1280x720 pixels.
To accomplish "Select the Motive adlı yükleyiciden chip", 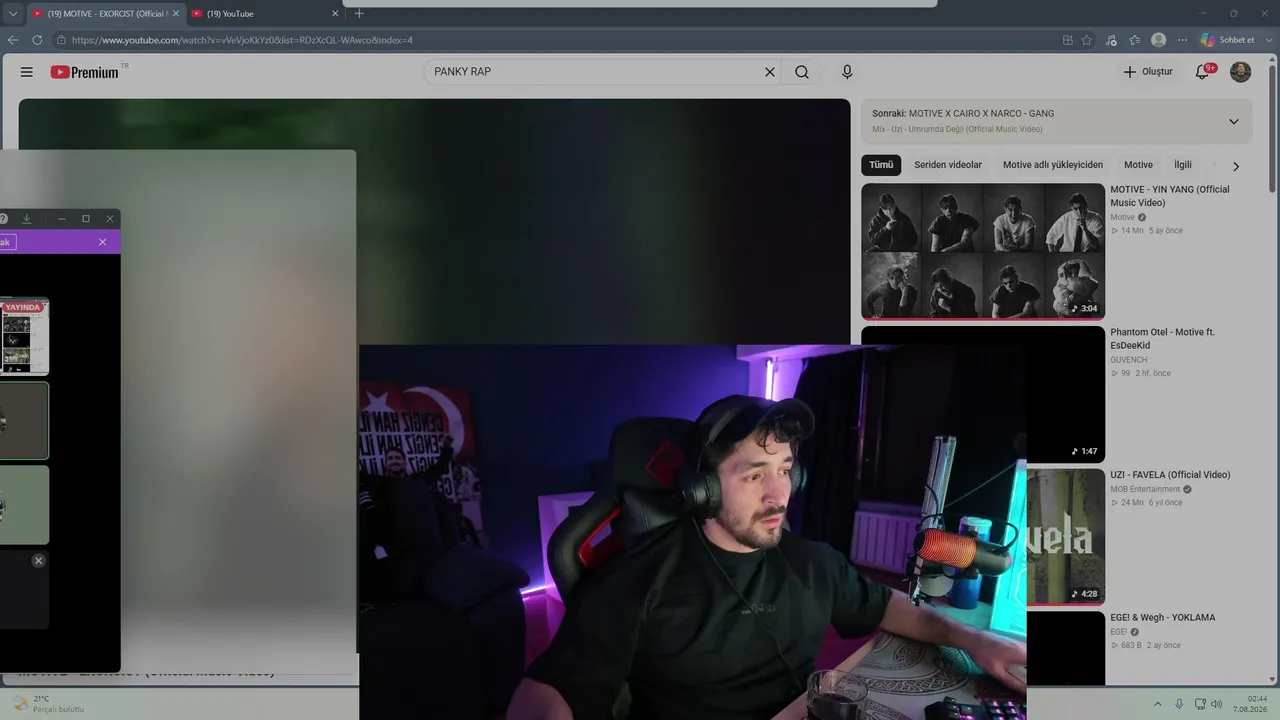I will coord(1053,165).
